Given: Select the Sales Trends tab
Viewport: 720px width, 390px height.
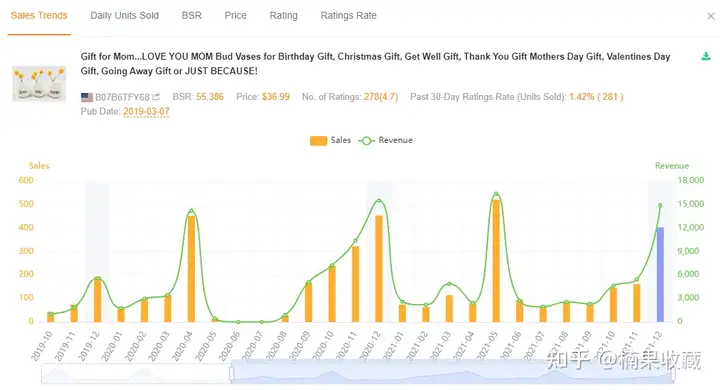Looking at the screenshot, I should [x=39, y=16].
